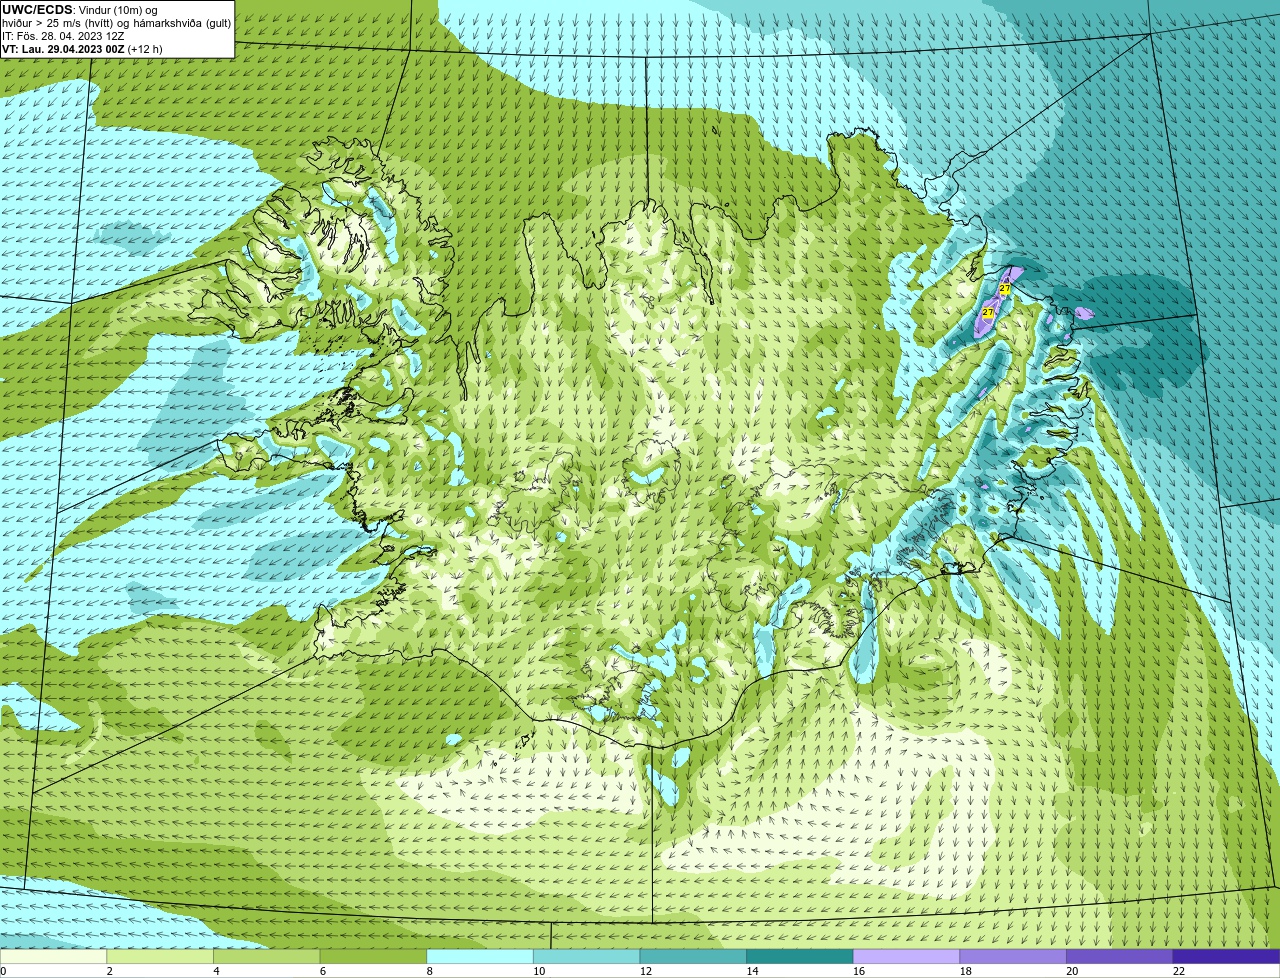
Task: Click the 18–20 m/s purple legend swatch
Action: point(1013,957)
